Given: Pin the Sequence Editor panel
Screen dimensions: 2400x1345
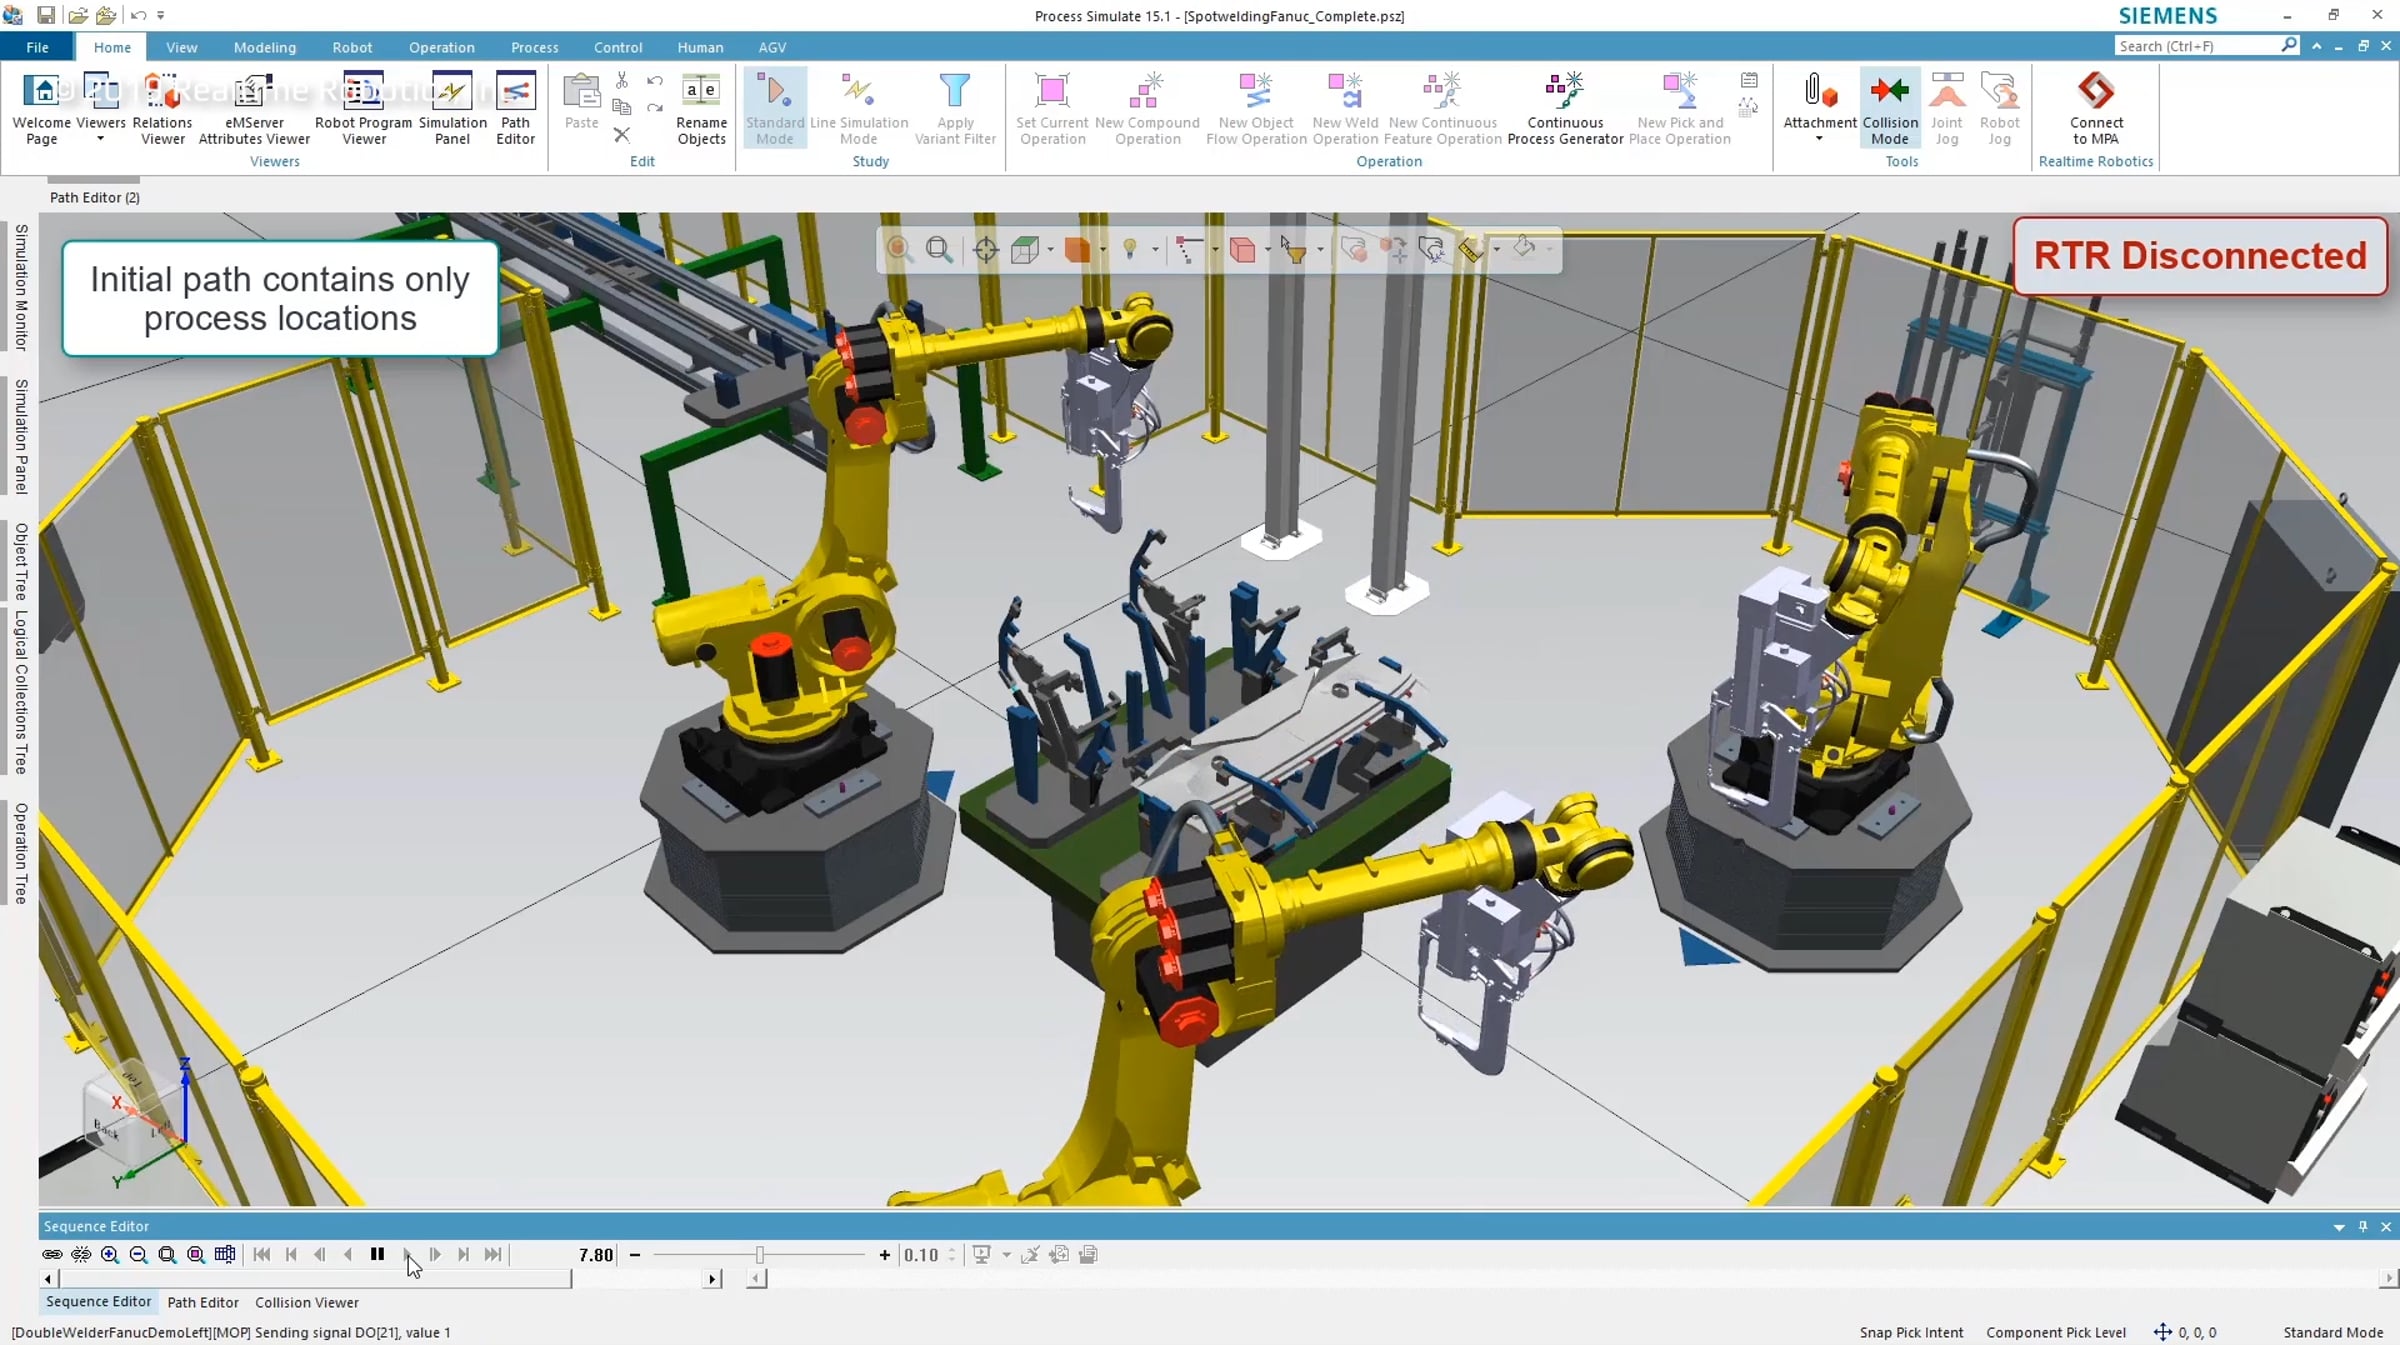Looking at the screenshot, I should 2363,1226.
